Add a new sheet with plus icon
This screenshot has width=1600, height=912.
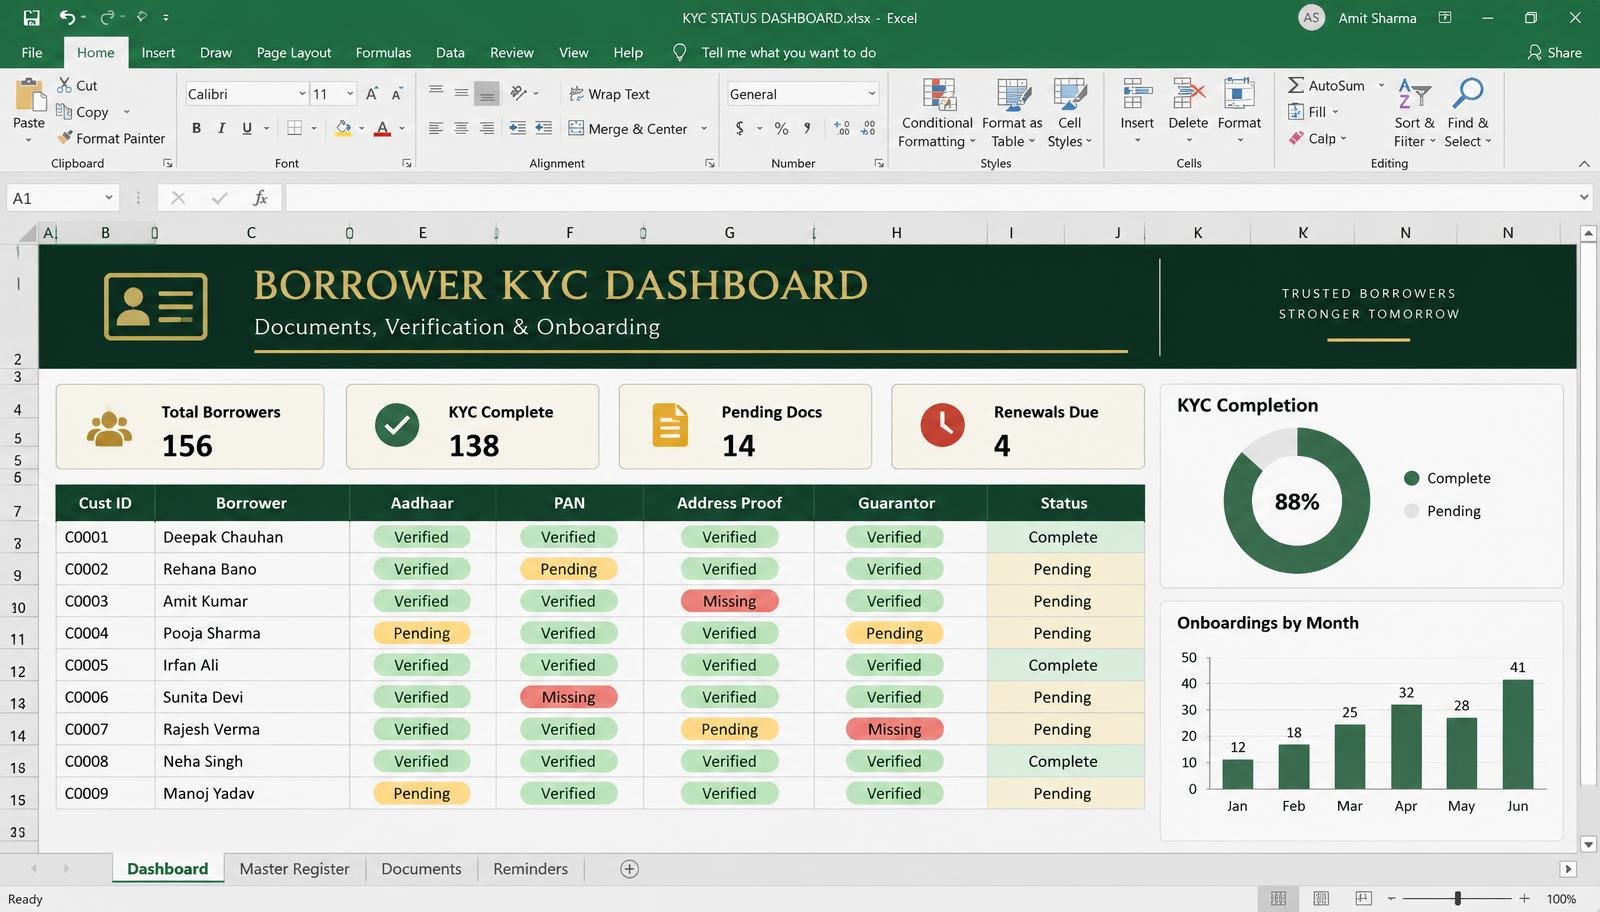tap(629, 869)
